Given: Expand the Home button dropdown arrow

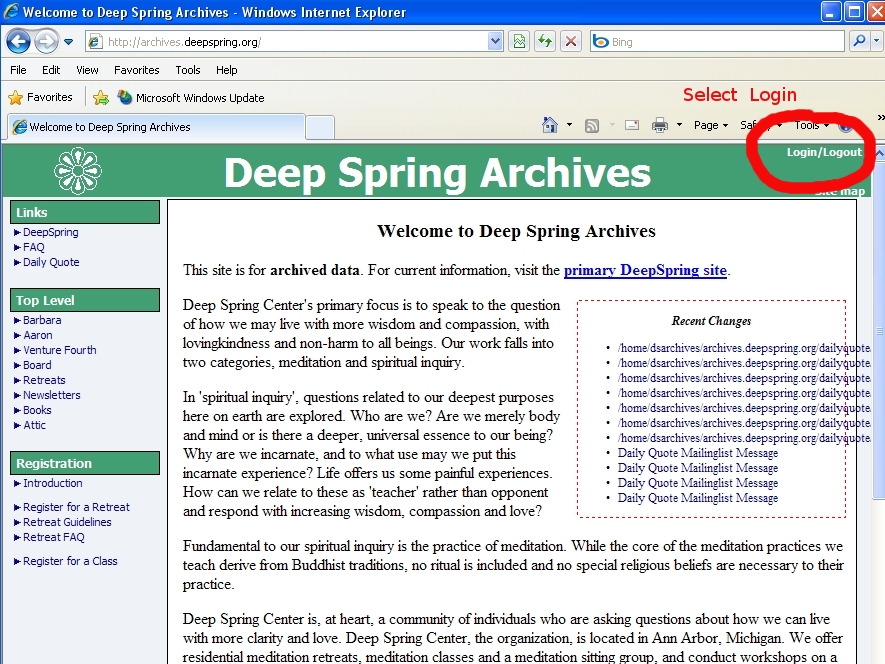Looking at the screenshot, I should click(x=569, y=125).
